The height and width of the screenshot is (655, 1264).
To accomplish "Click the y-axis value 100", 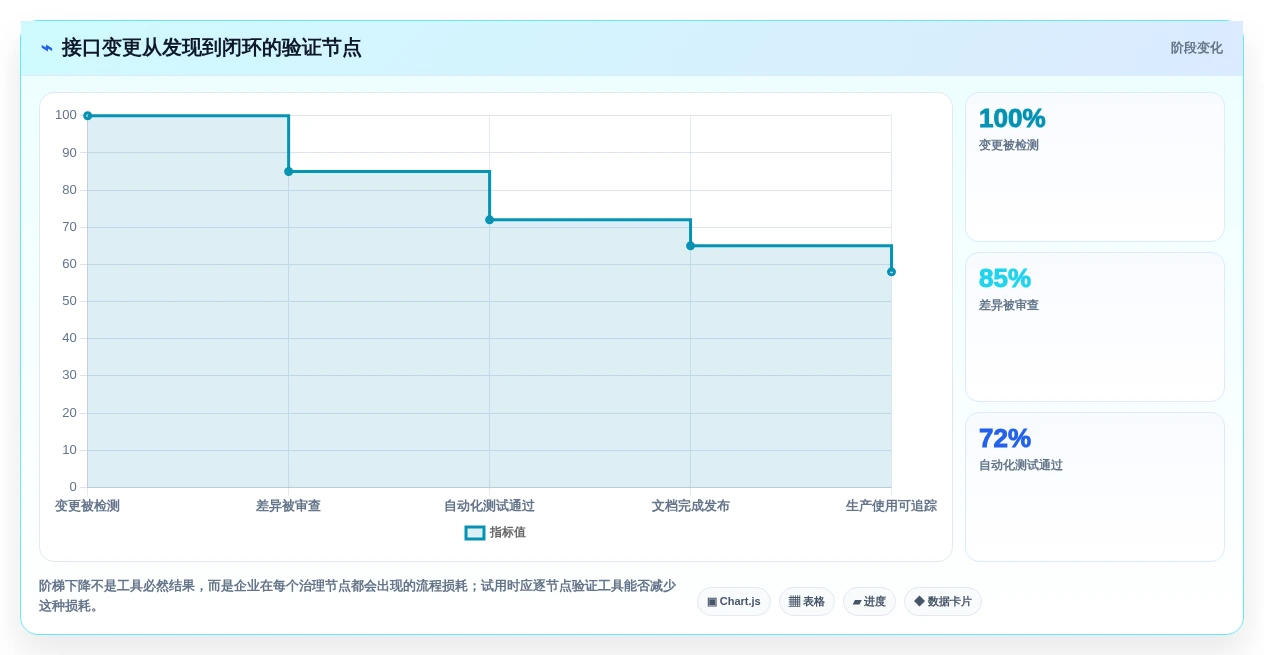I will (66, 115).
